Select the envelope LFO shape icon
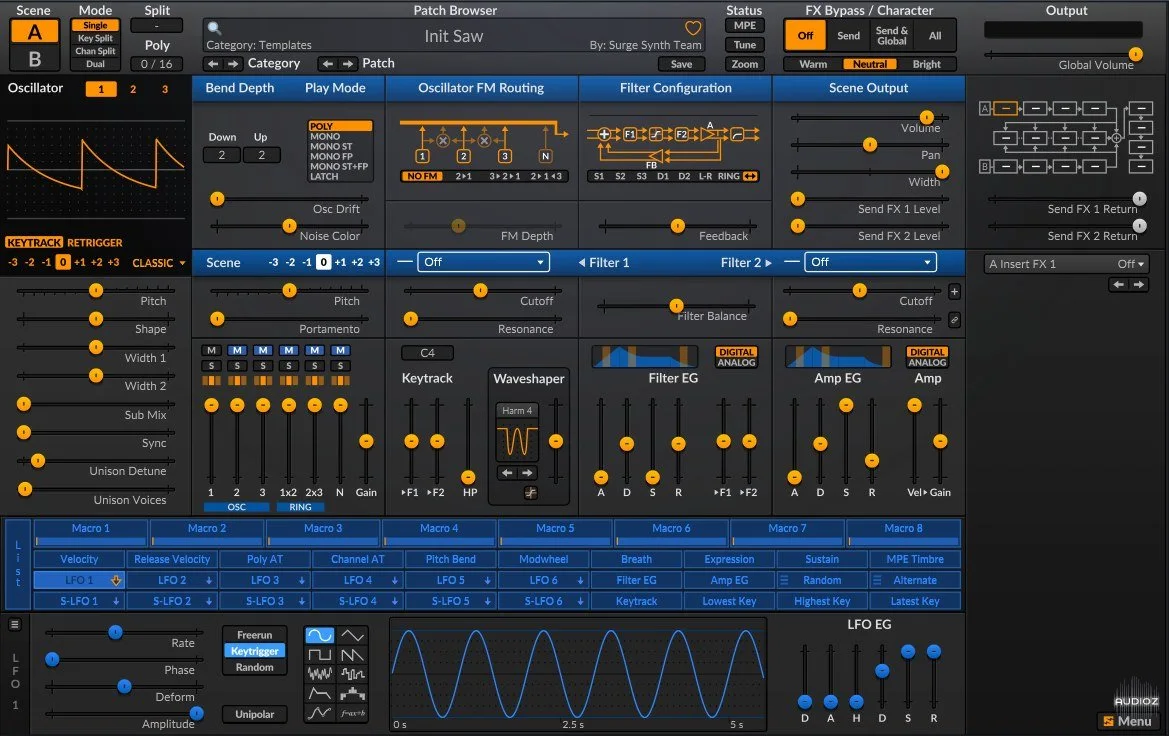1169x736 pixels. coord(319,693)
